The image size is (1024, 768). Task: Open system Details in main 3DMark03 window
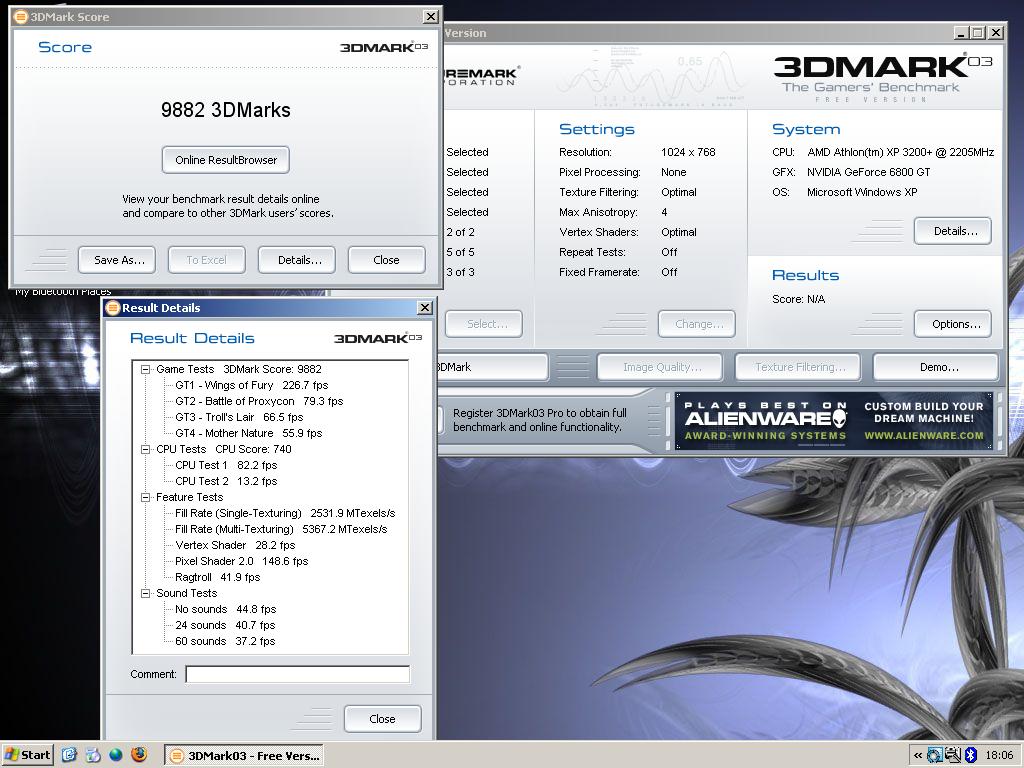pyautogui.click(x=952, y=231)
